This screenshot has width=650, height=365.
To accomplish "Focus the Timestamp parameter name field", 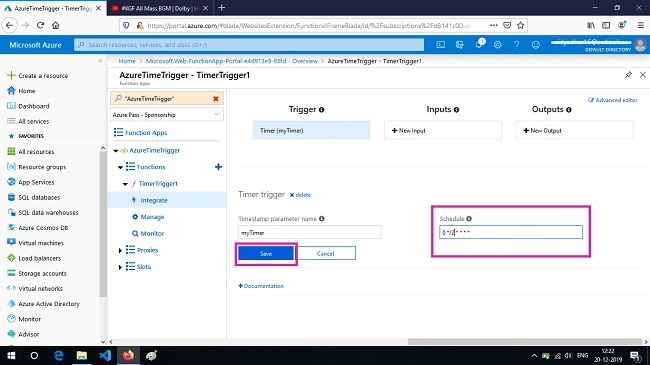I will point(309,232).
